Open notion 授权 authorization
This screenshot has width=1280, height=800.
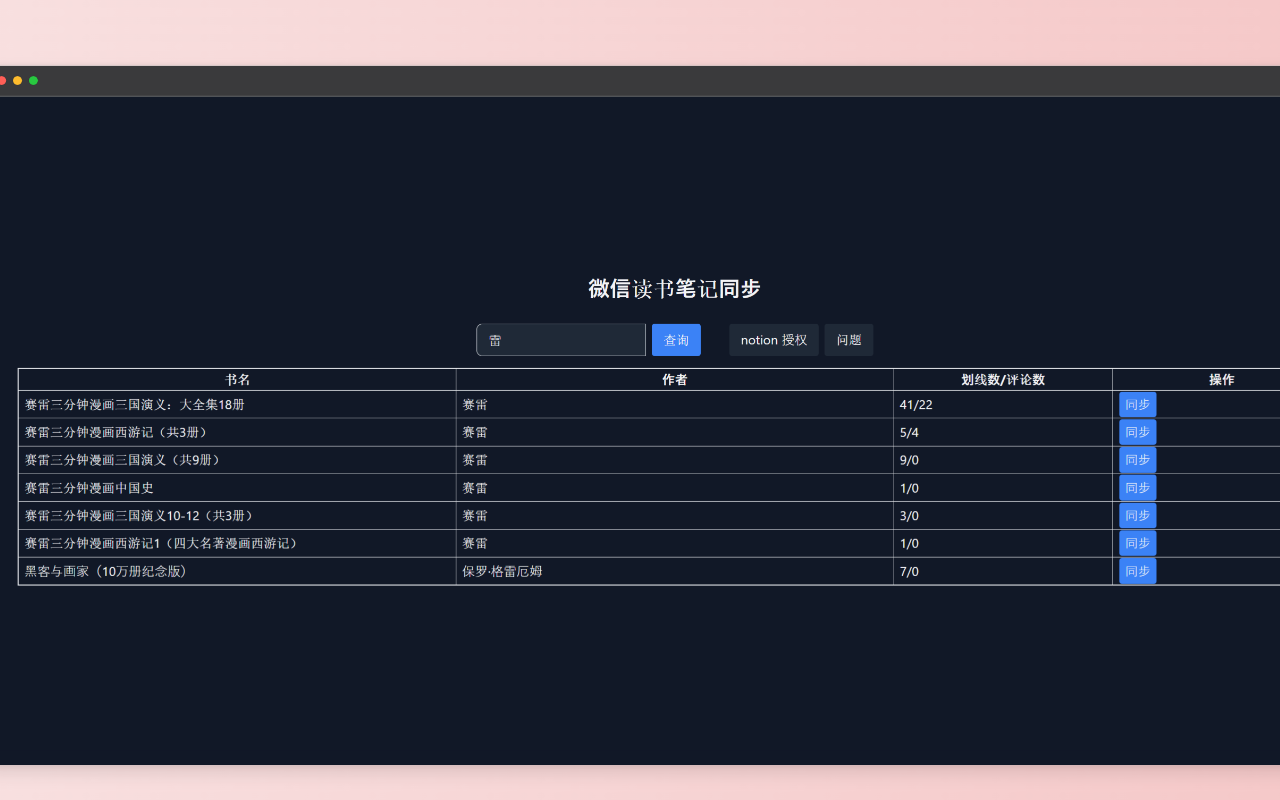[x=774, y=340]
